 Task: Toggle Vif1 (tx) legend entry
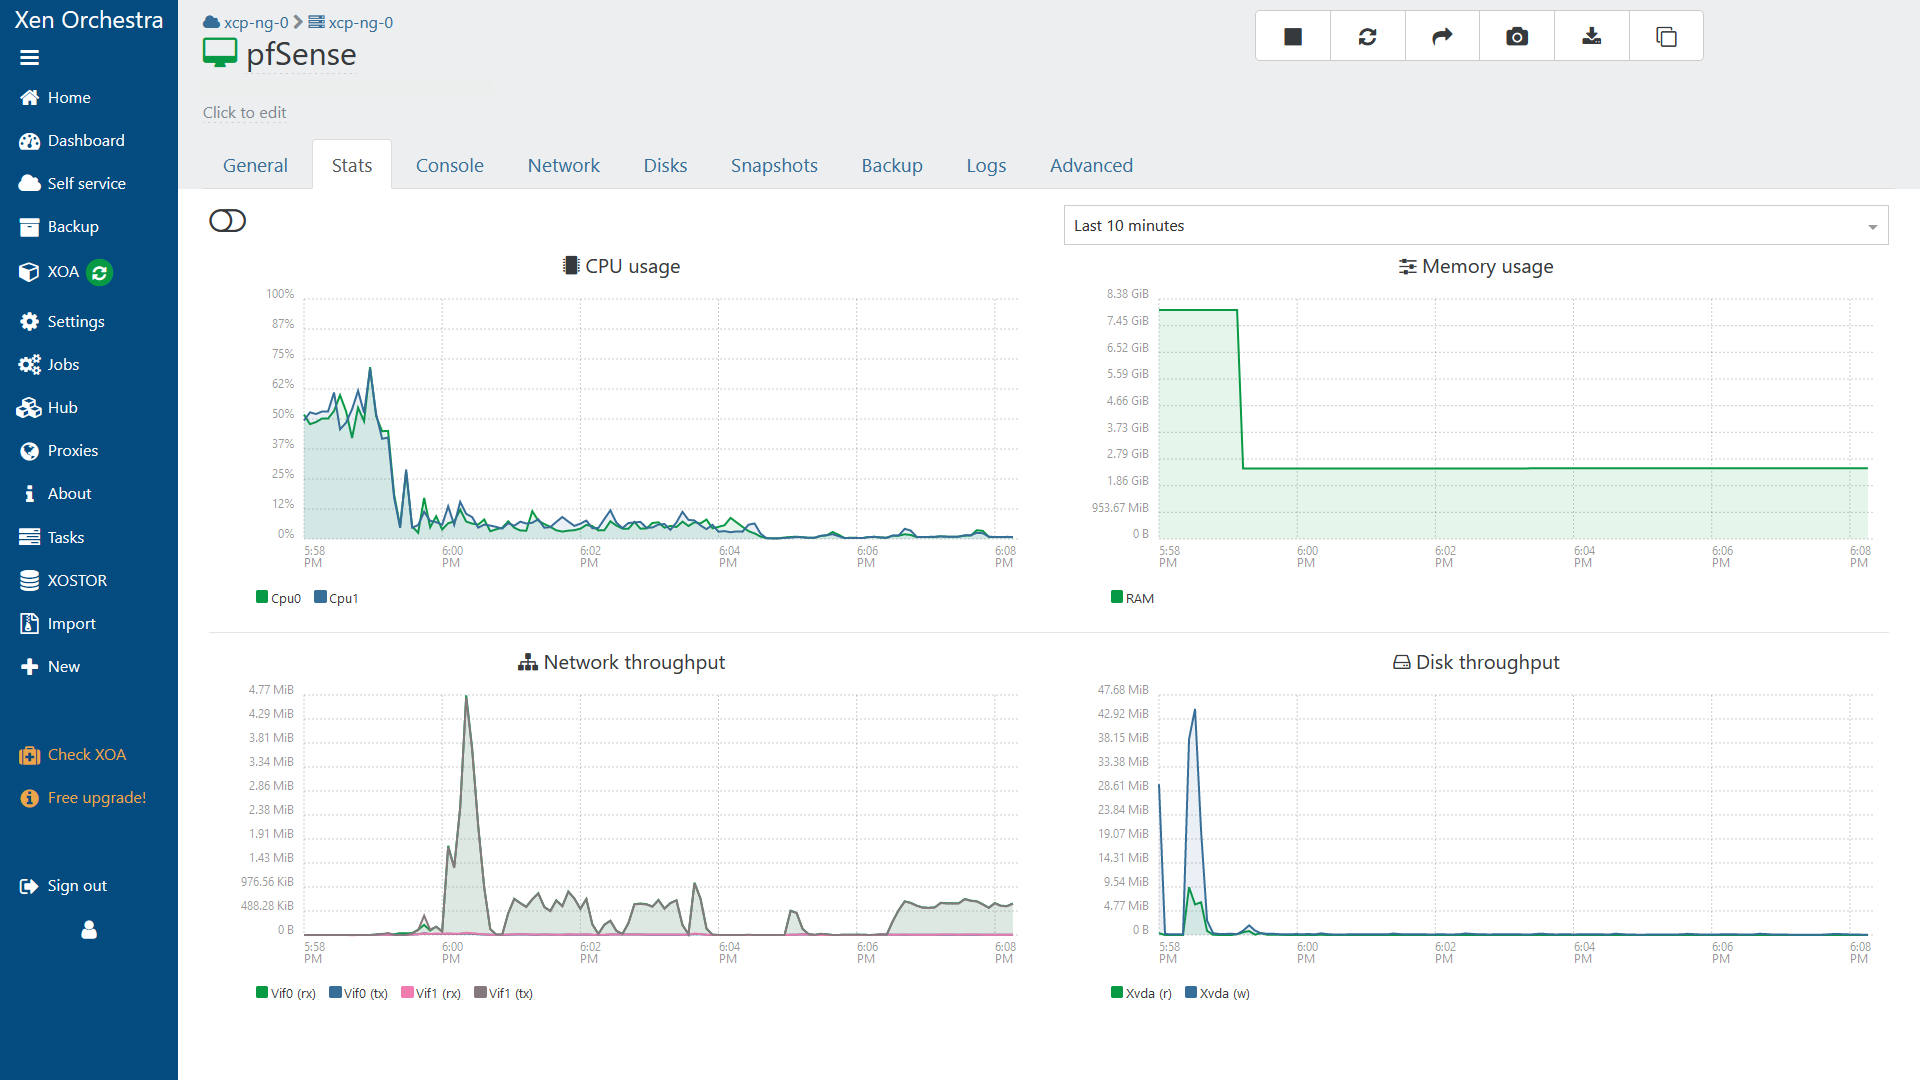point(504,993)
